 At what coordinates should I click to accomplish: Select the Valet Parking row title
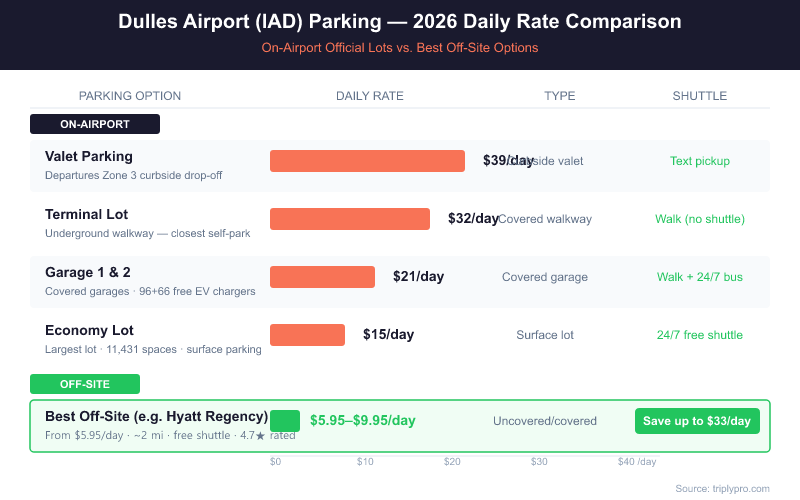pos(89,156)
